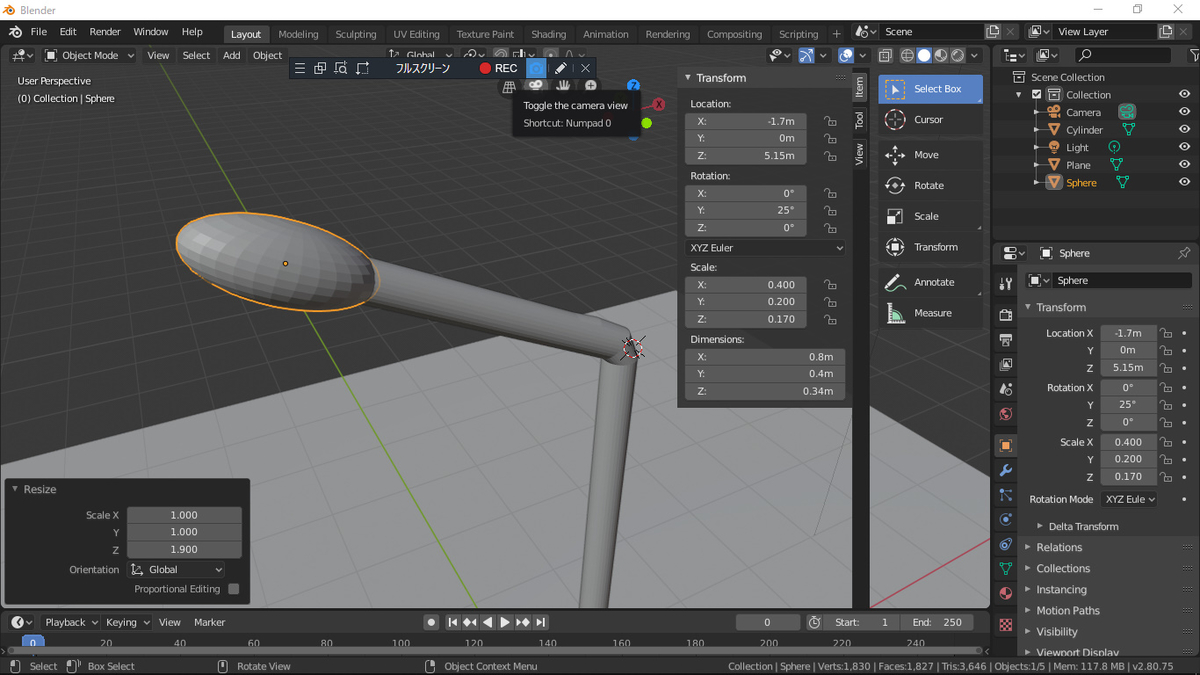Click the recorder pencil draw icon

click(561, 68)
